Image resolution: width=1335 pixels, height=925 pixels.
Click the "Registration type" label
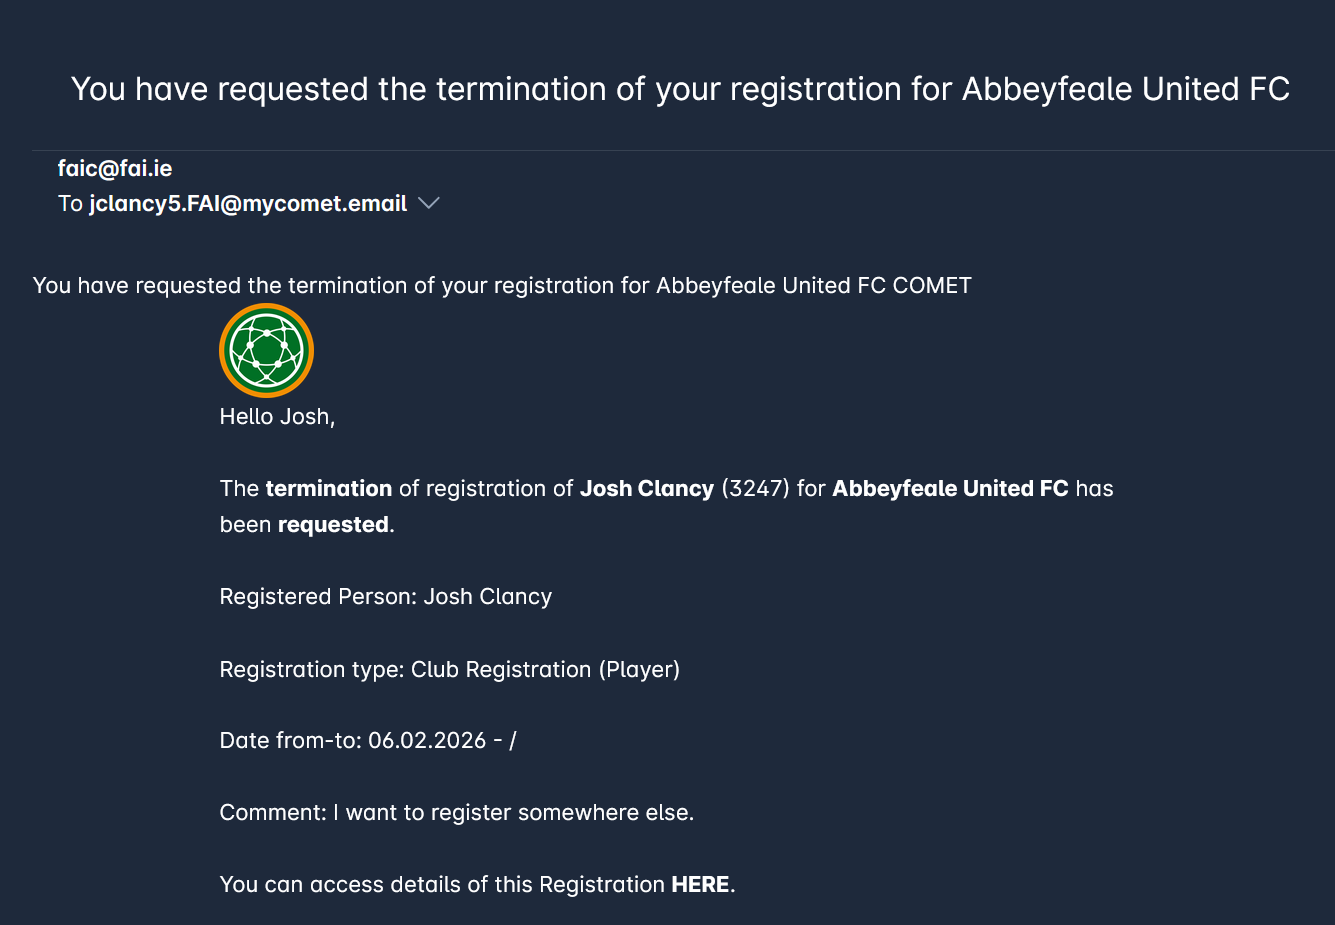point(311,670)
